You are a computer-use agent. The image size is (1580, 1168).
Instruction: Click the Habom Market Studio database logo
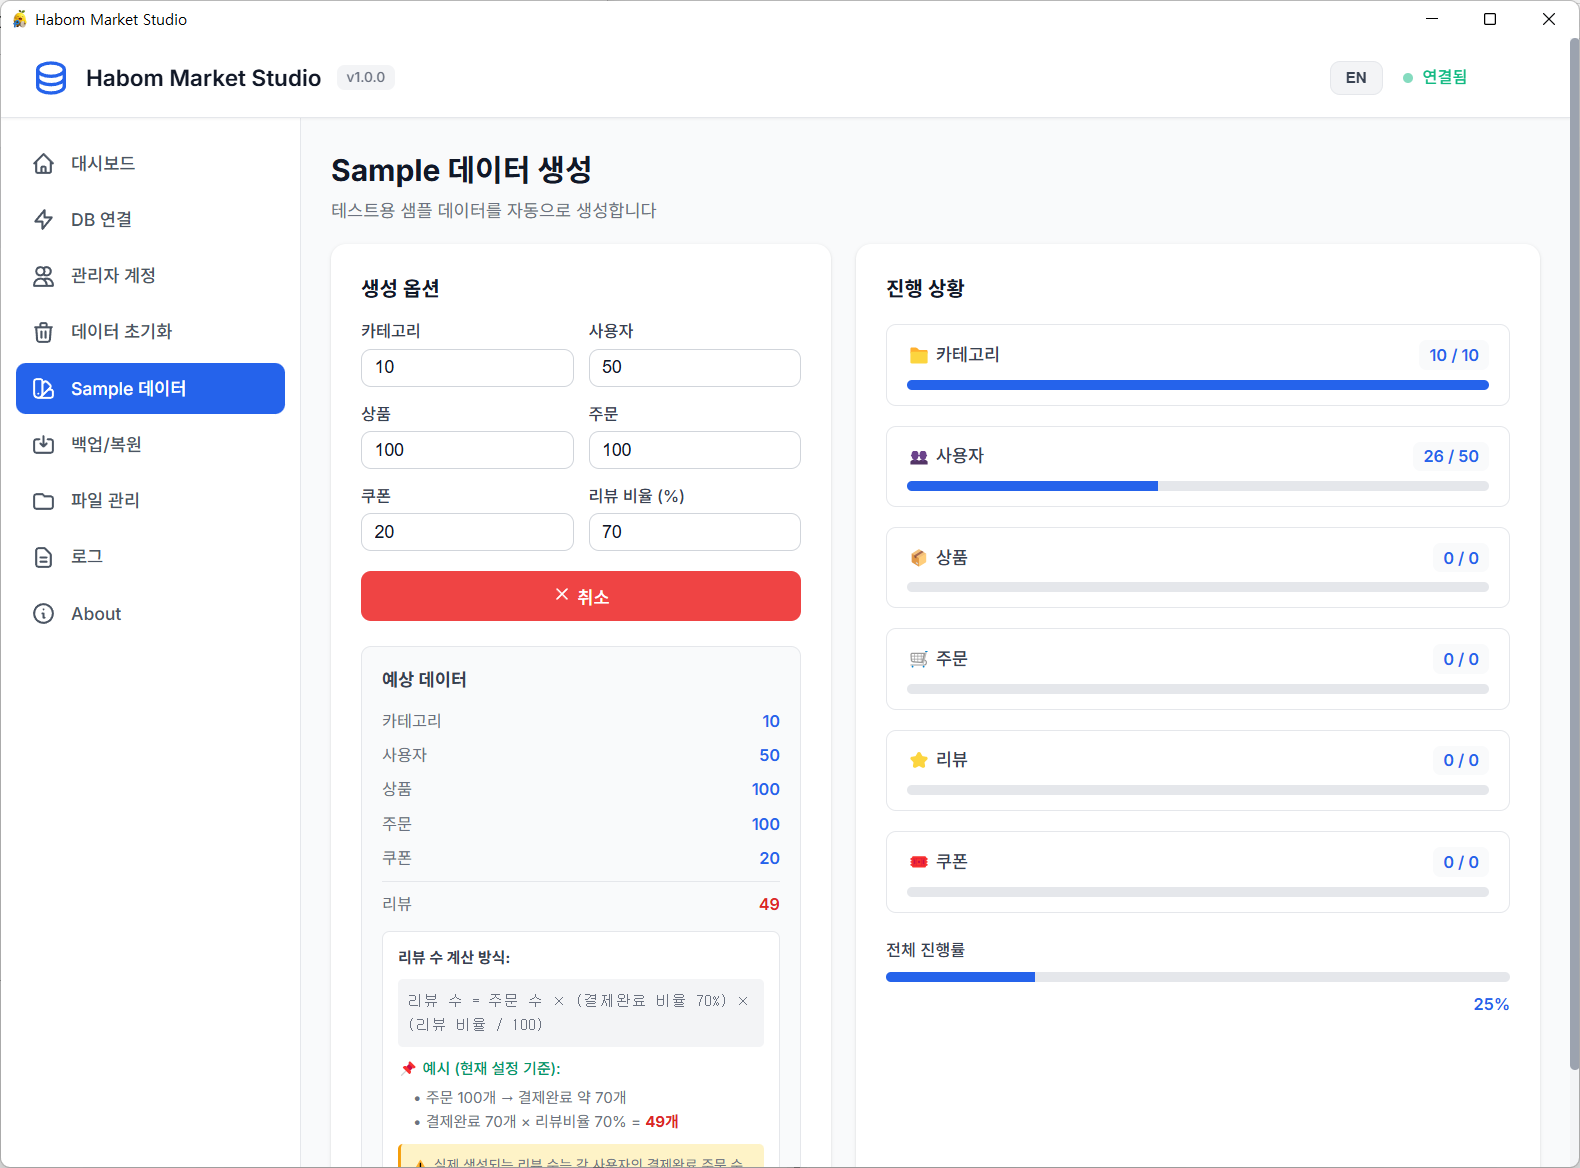pyautogui.click(x=51, y=78)
